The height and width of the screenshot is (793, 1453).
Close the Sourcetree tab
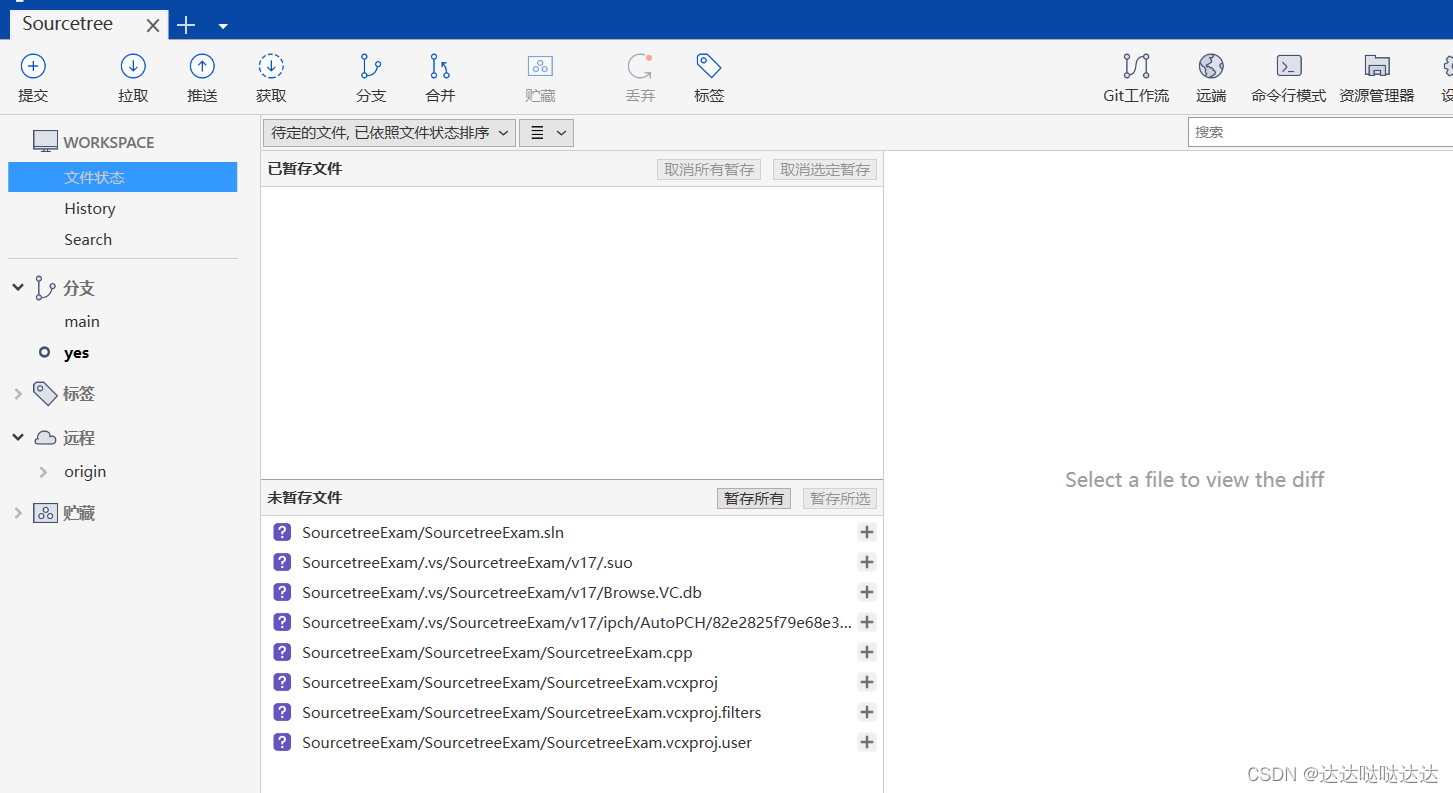[x=153, y=26]
